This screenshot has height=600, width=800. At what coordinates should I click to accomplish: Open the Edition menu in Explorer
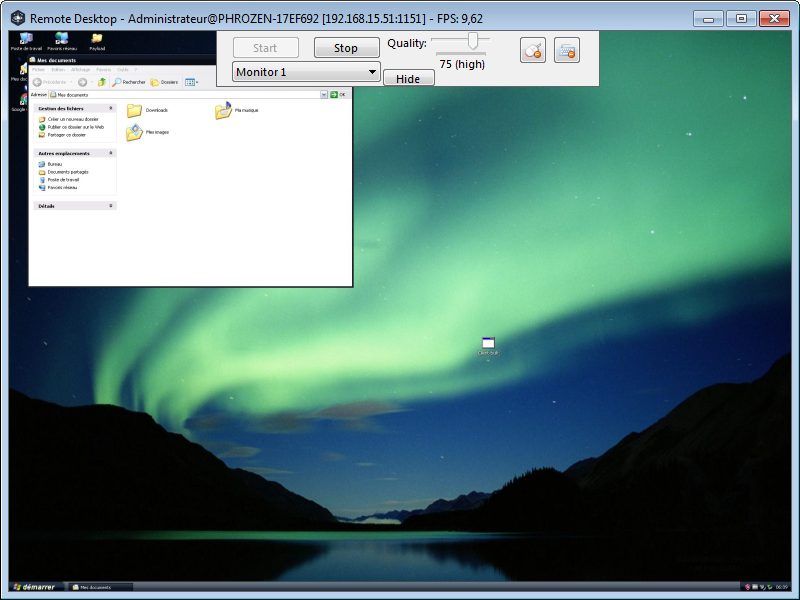(57, 69)
